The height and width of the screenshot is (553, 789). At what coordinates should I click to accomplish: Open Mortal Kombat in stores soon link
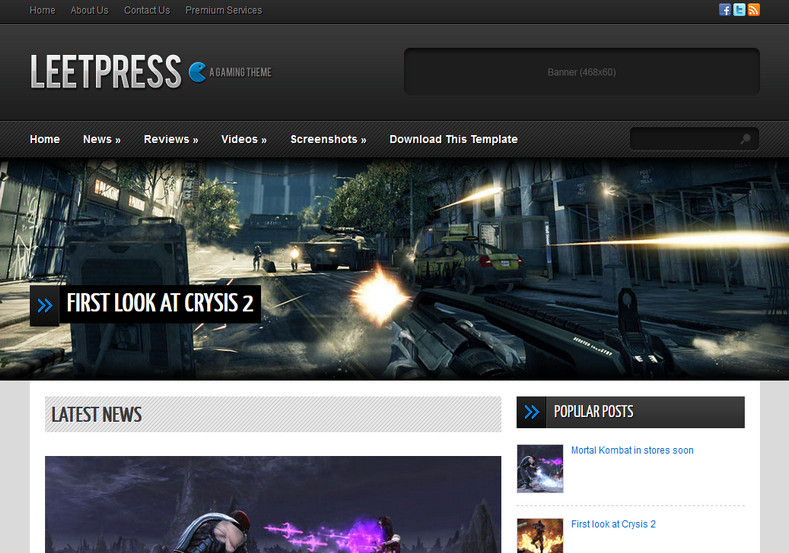[x=632, y=450]
